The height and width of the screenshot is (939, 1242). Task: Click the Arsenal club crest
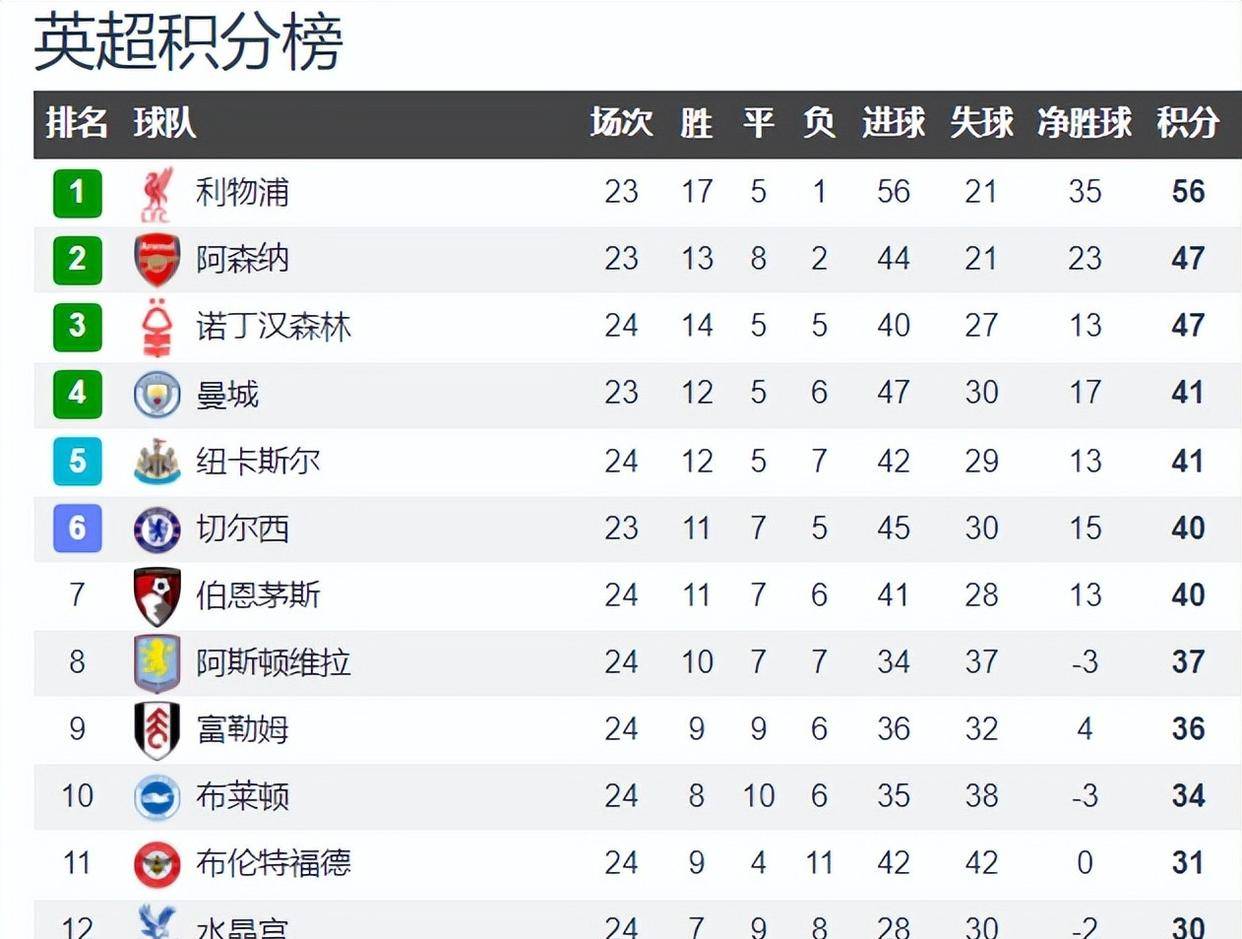(157, 260)
